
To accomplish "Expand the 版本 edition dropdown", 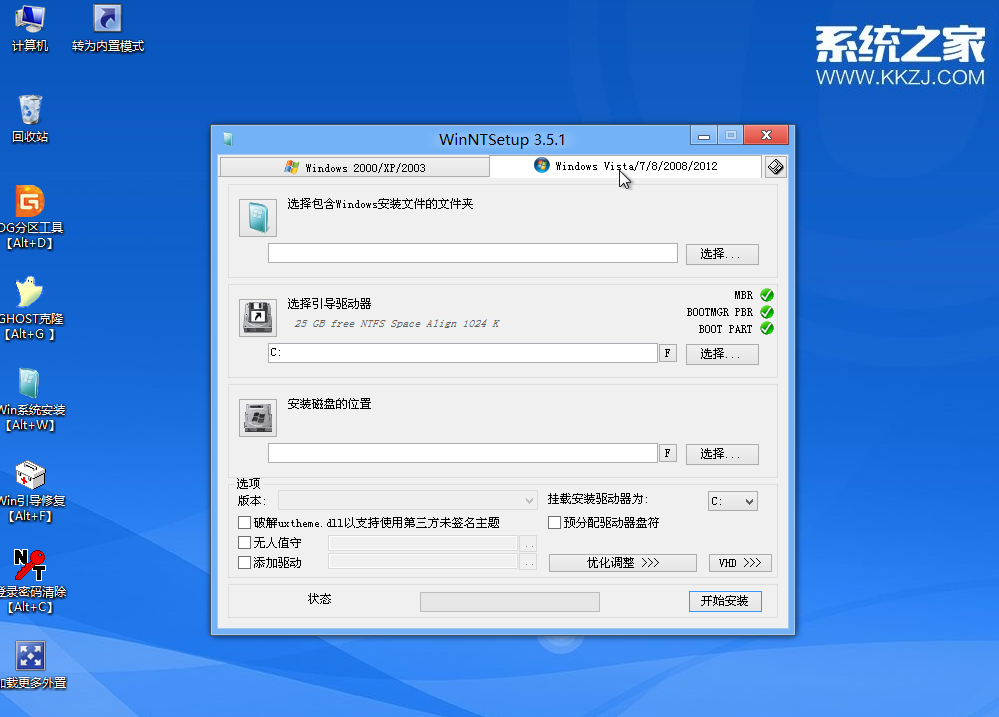I will [408, 500].
